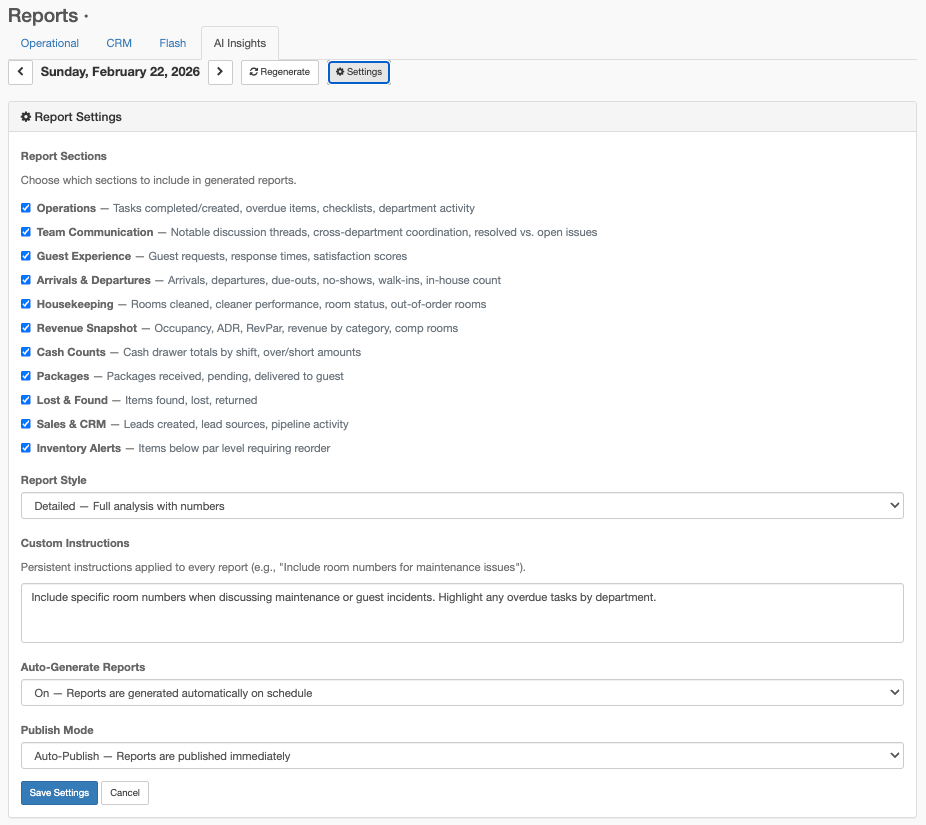The width and height of the screenshot is (926, 825).
Task: Click the 'Publish Mode' label
Action: 57,730
